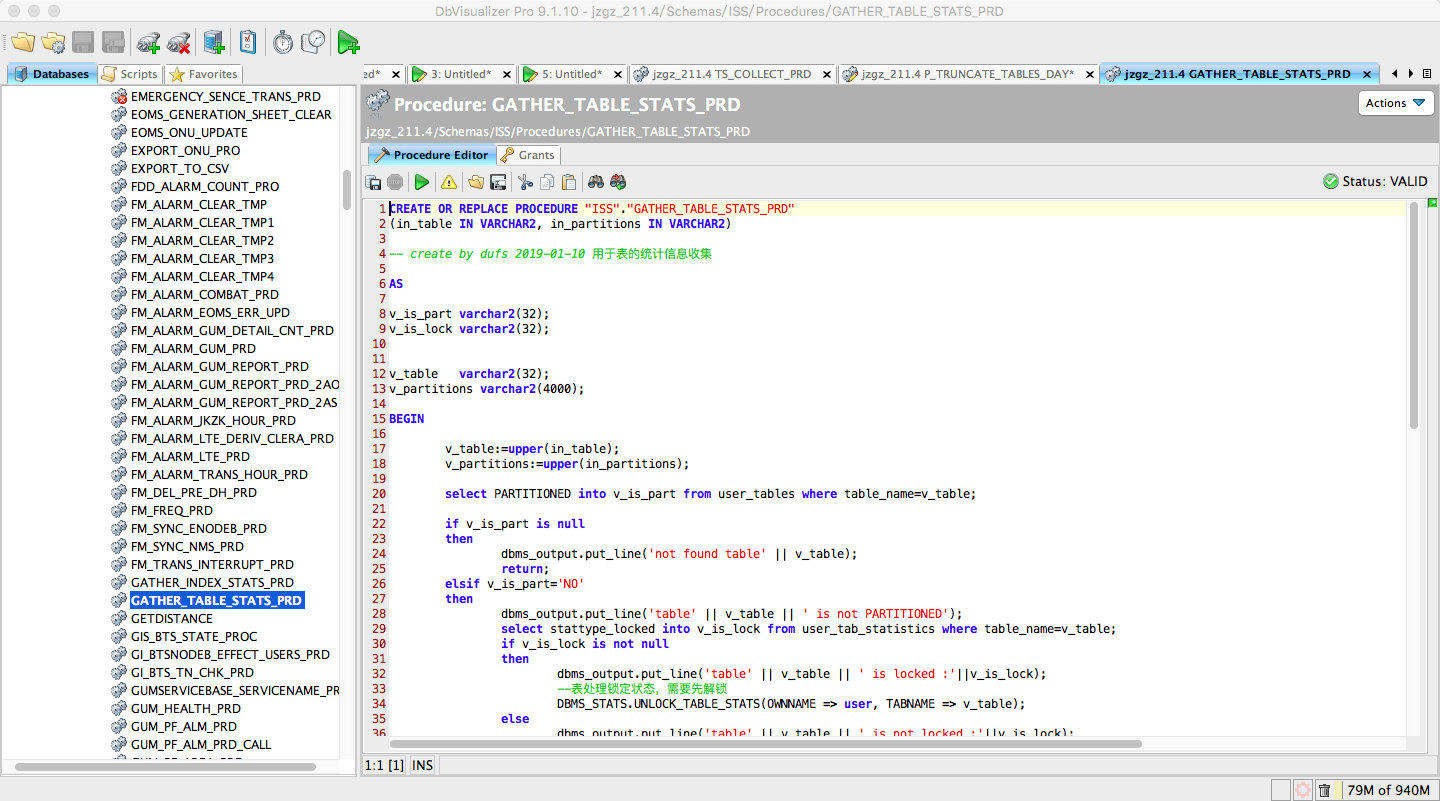Open the tab list menu at tab bar end

pyautogui.click(x=1425, y=74)
